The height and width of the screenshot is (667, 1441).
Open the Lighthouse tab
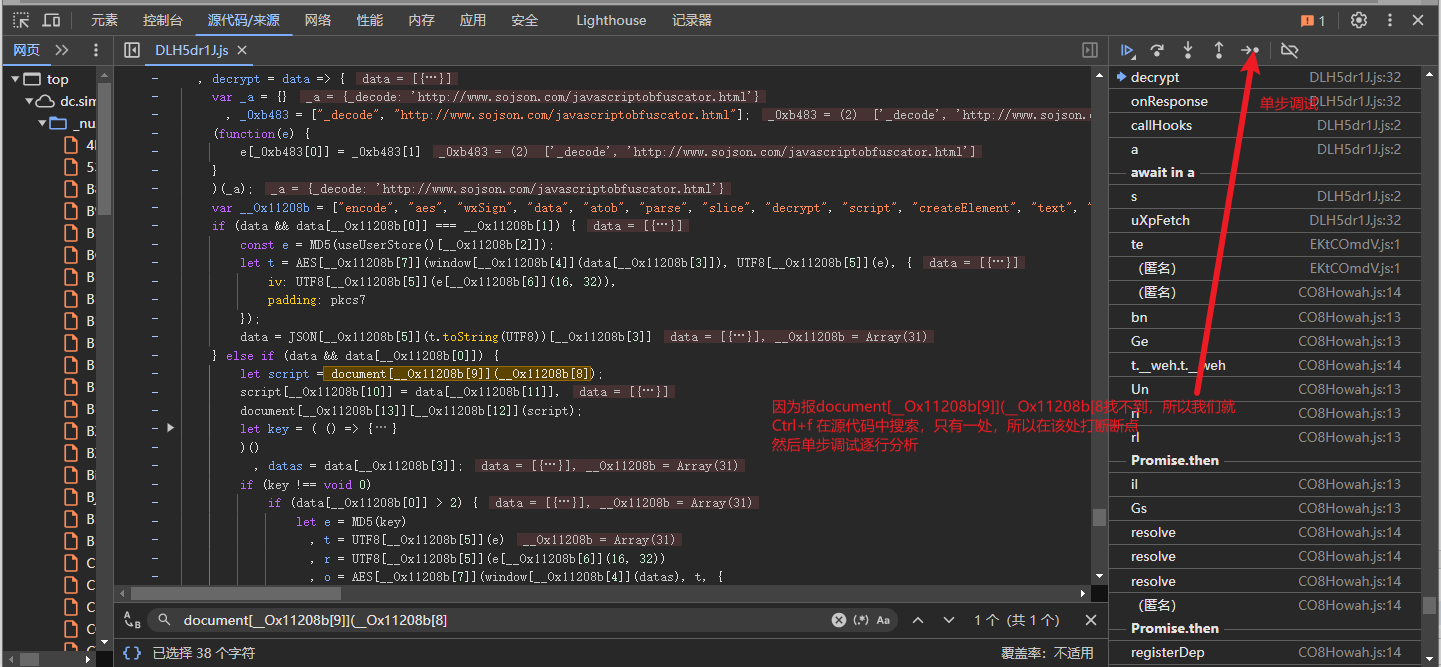pyautogui.click(x=611, y=20)
